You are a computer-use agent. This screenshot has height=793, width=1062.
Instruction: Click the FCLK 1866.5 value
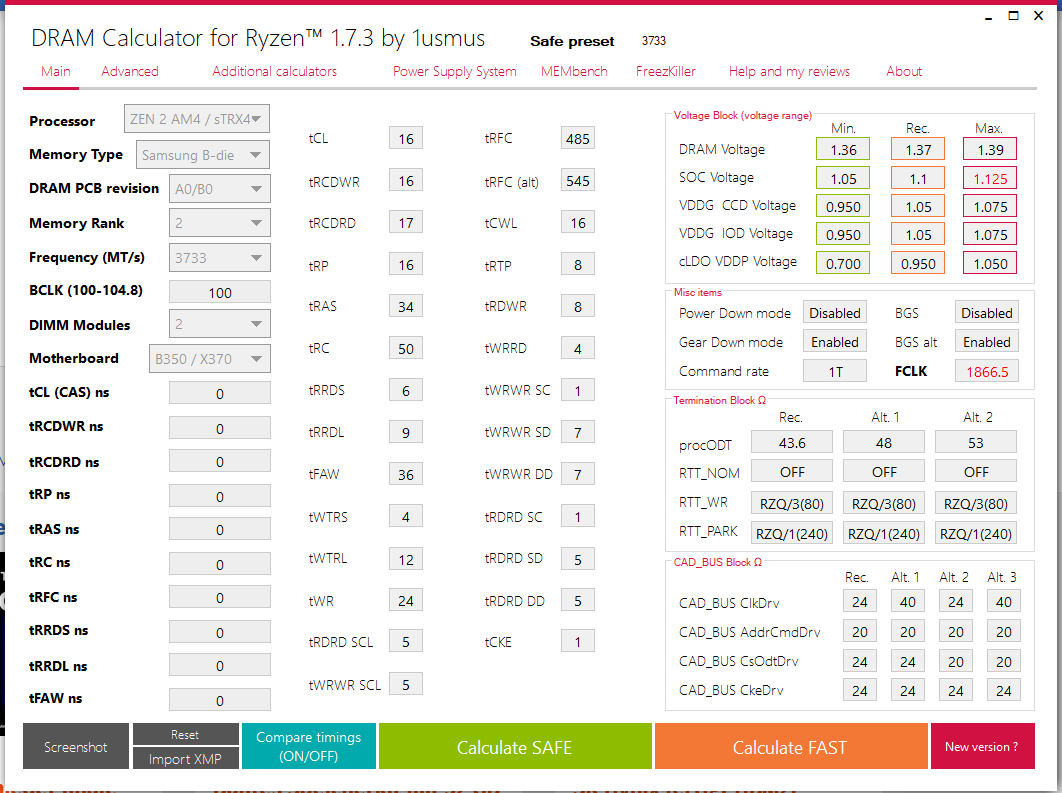987,370
